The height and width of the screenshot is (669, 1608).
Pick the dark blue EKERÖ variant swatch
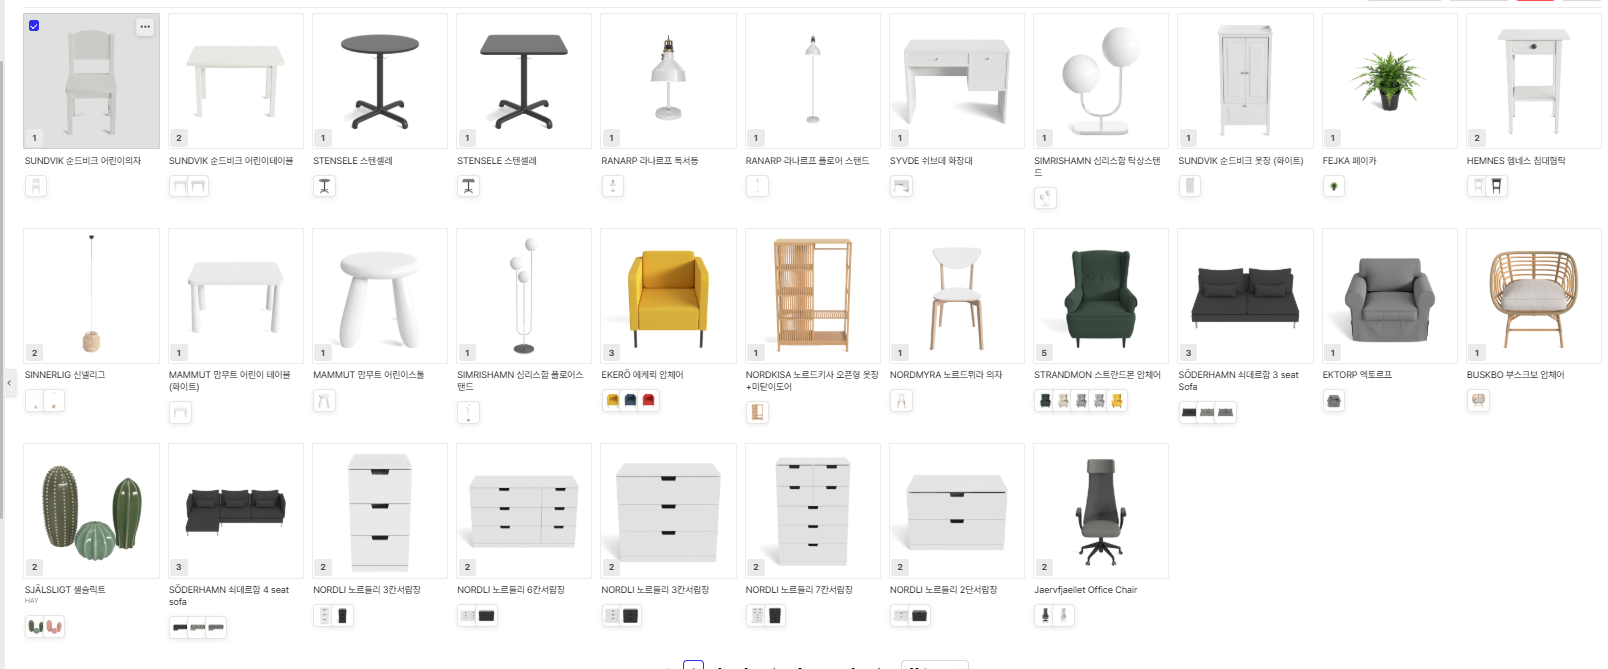[x=630, y=401]
